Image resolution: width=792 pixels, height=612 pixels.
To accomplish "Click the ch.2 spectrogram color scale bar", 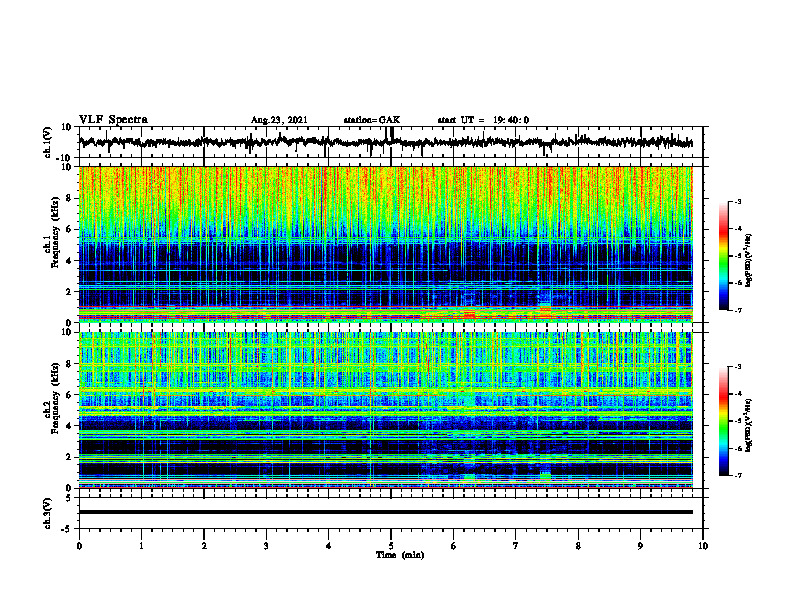I will (723, 421).
